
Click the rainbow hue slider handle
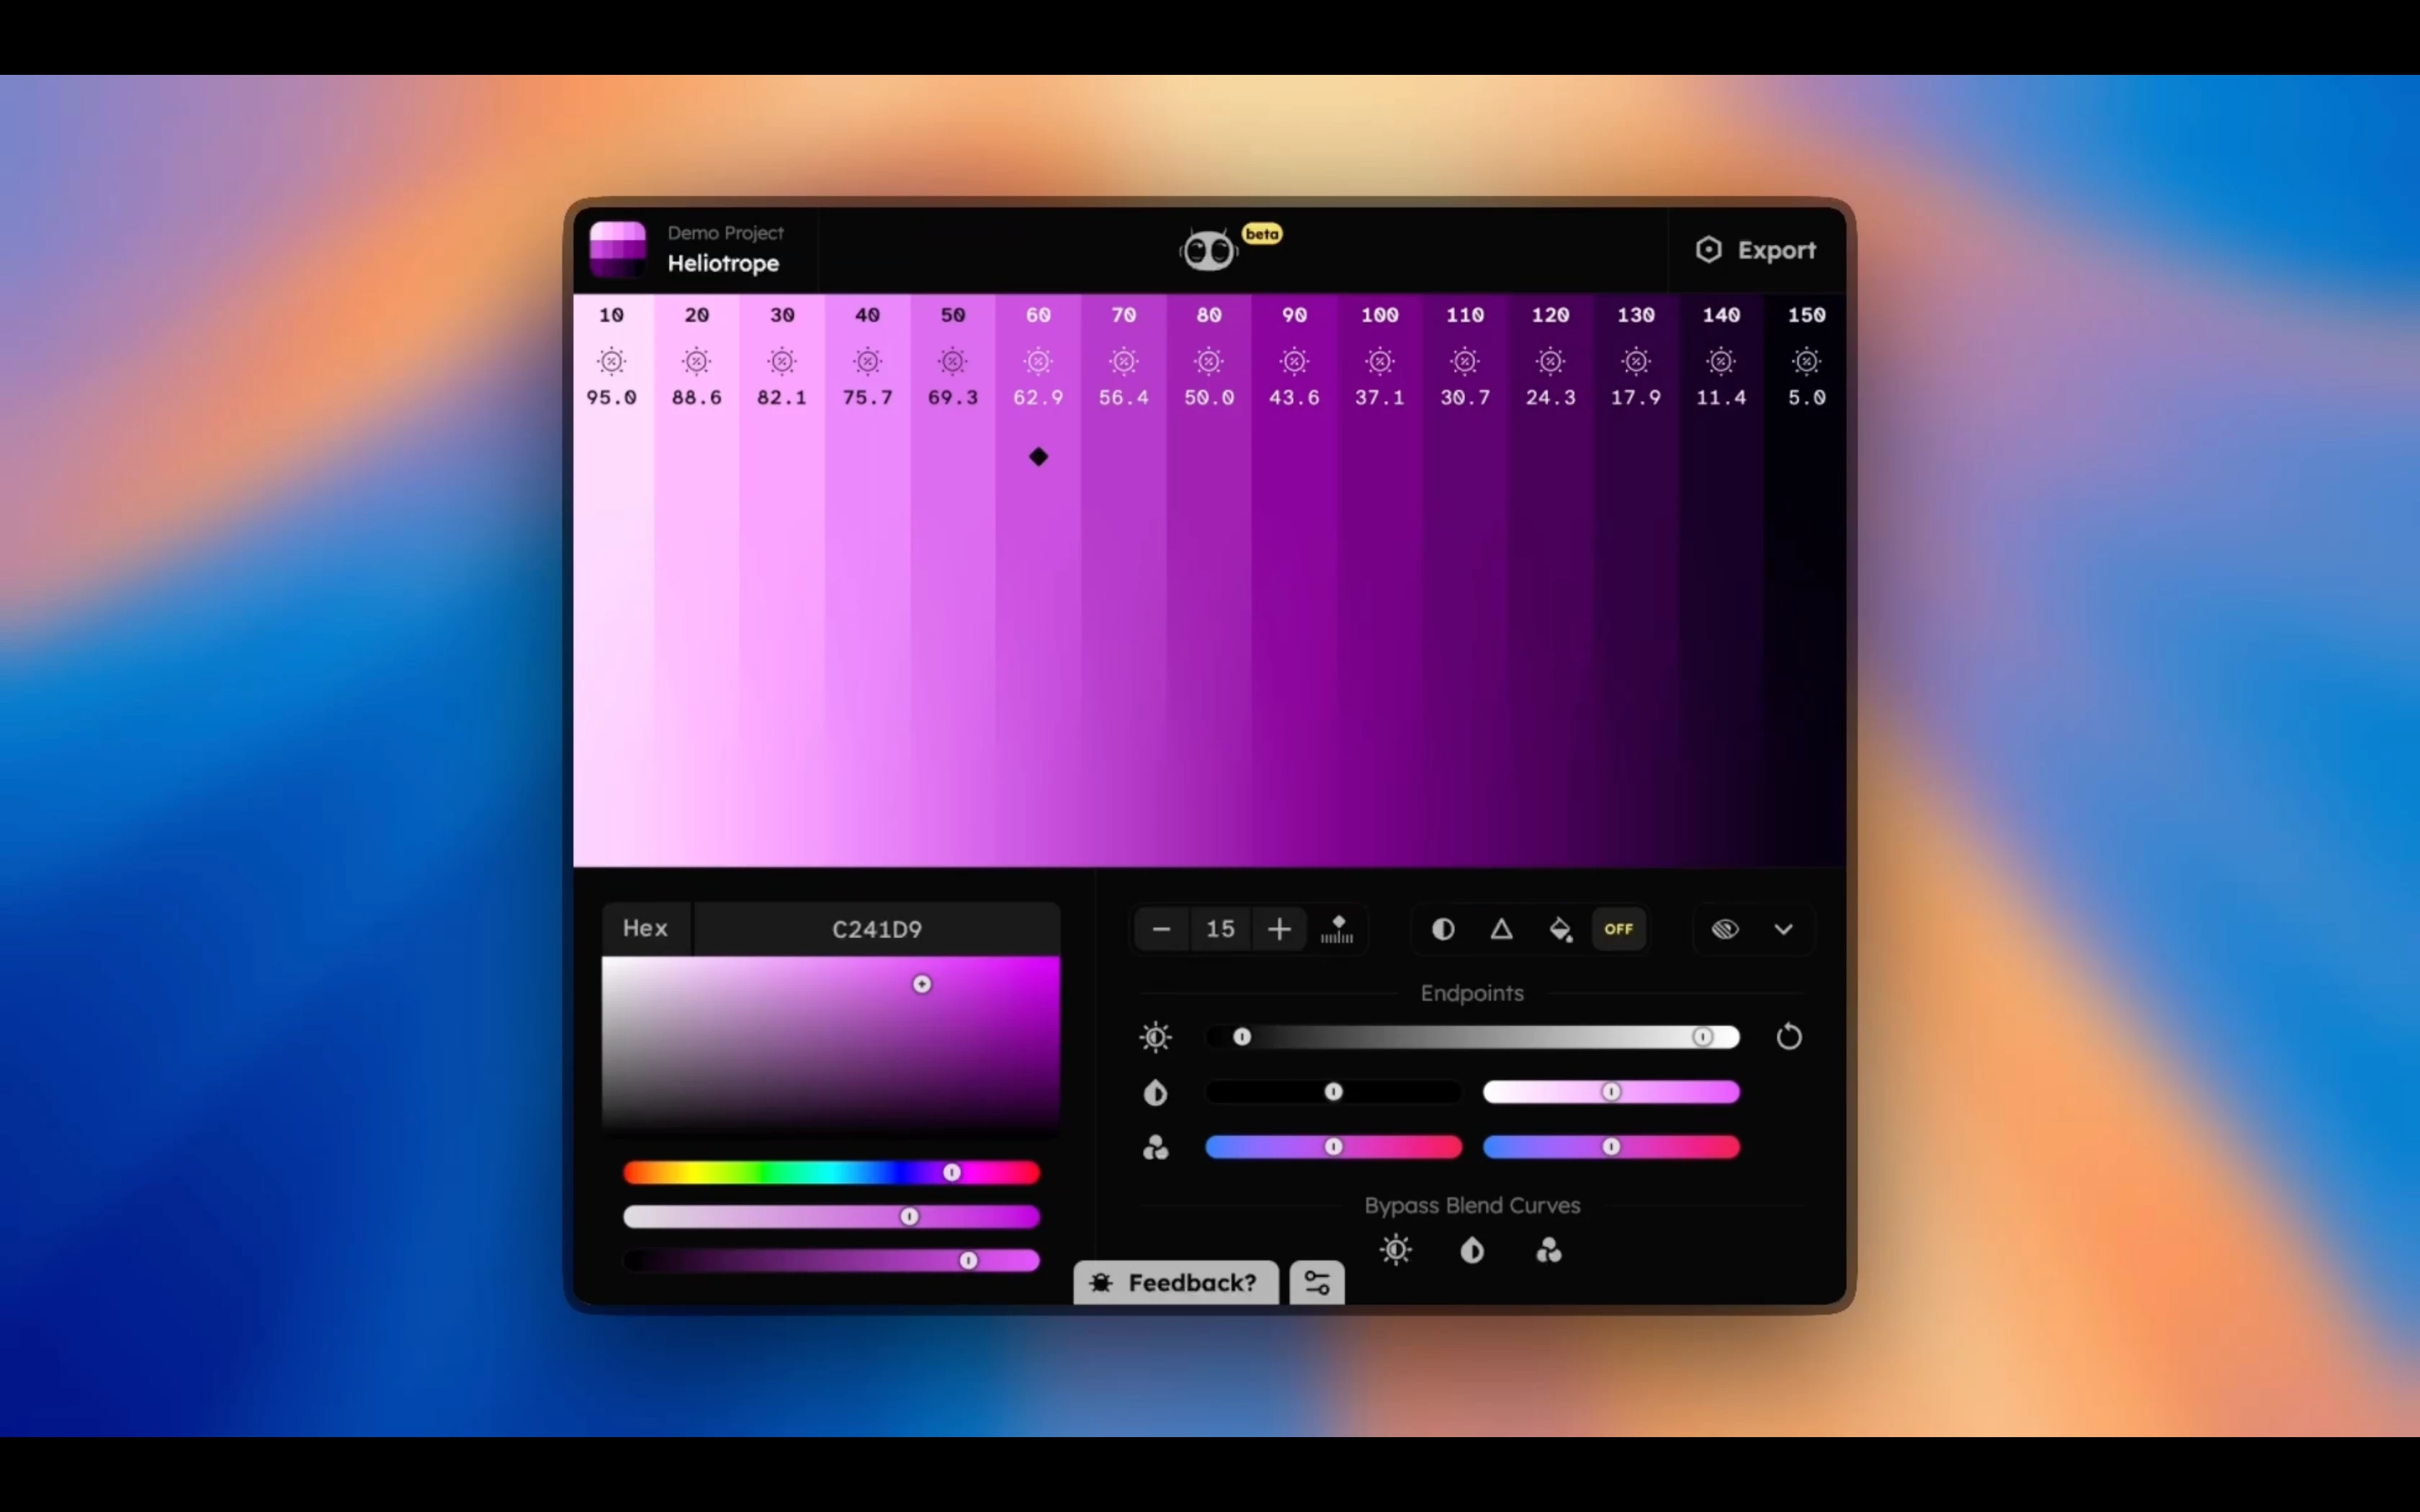(x=952, y=1172)
